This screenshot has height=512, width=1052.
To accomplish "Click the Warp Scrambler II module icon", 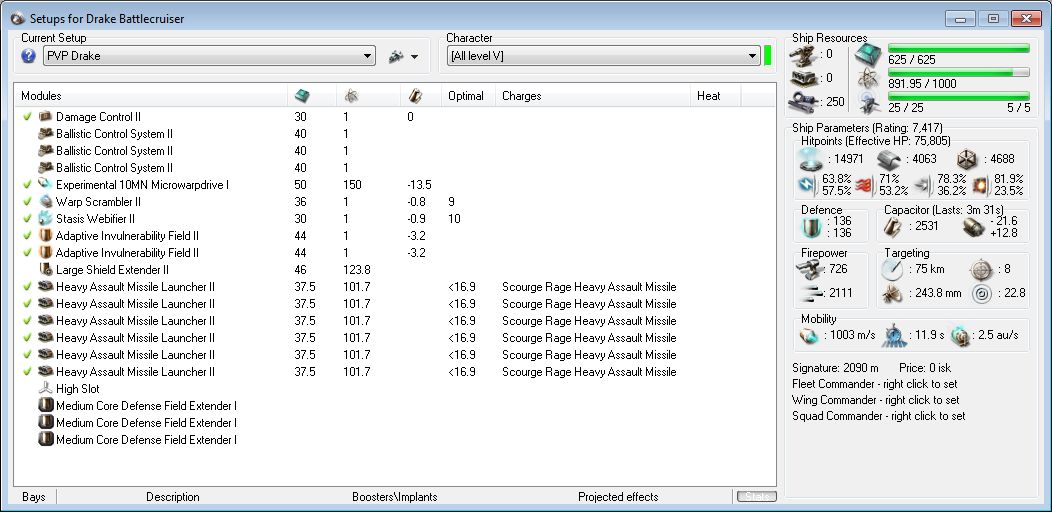I will pos(46,201).
